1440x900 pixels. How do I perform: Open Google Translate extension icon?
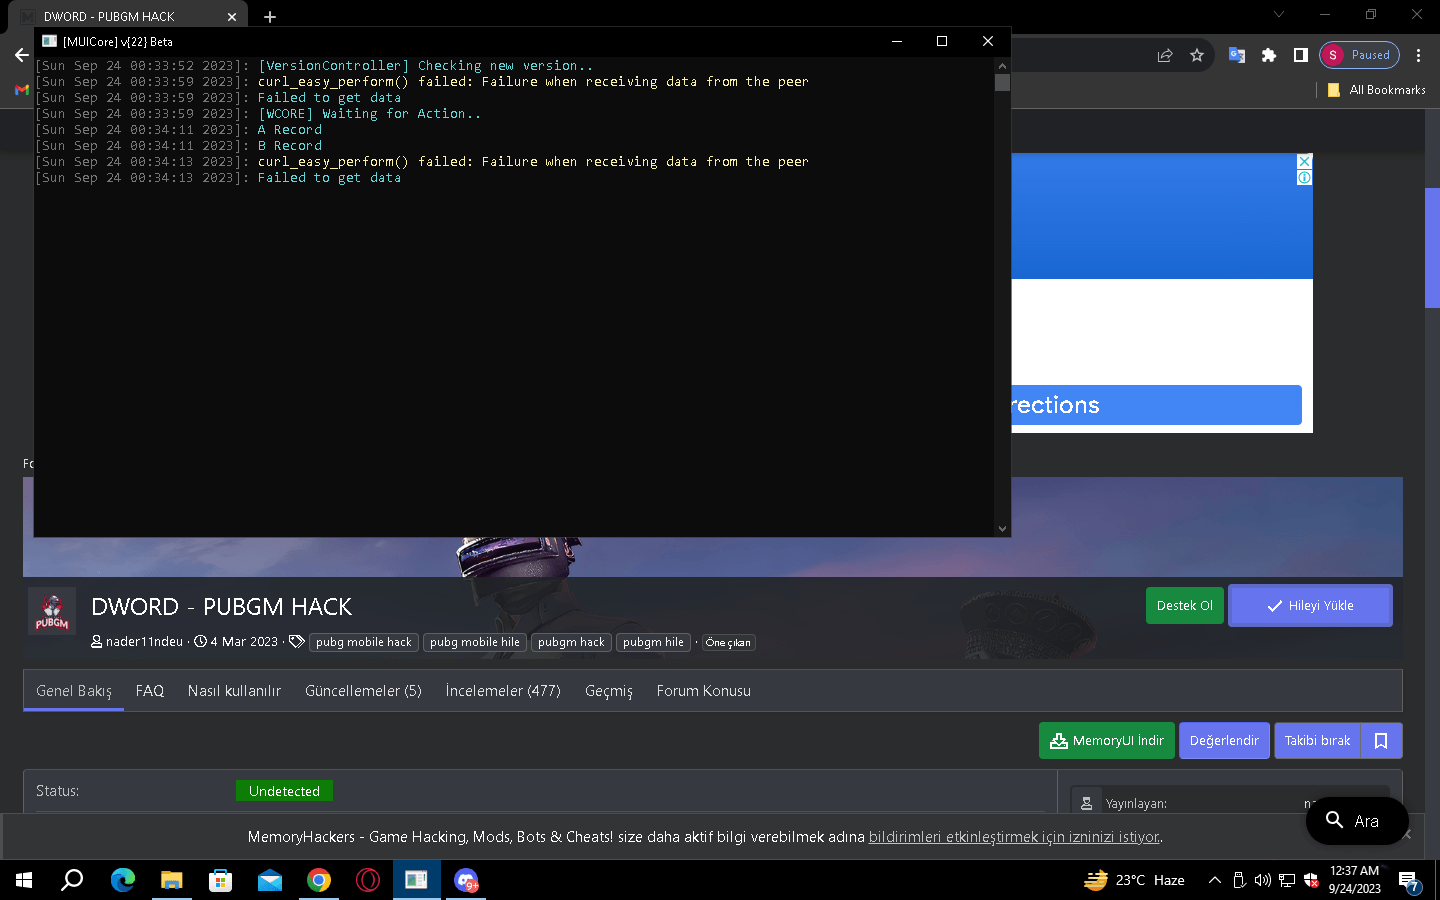pos(1237,55)
